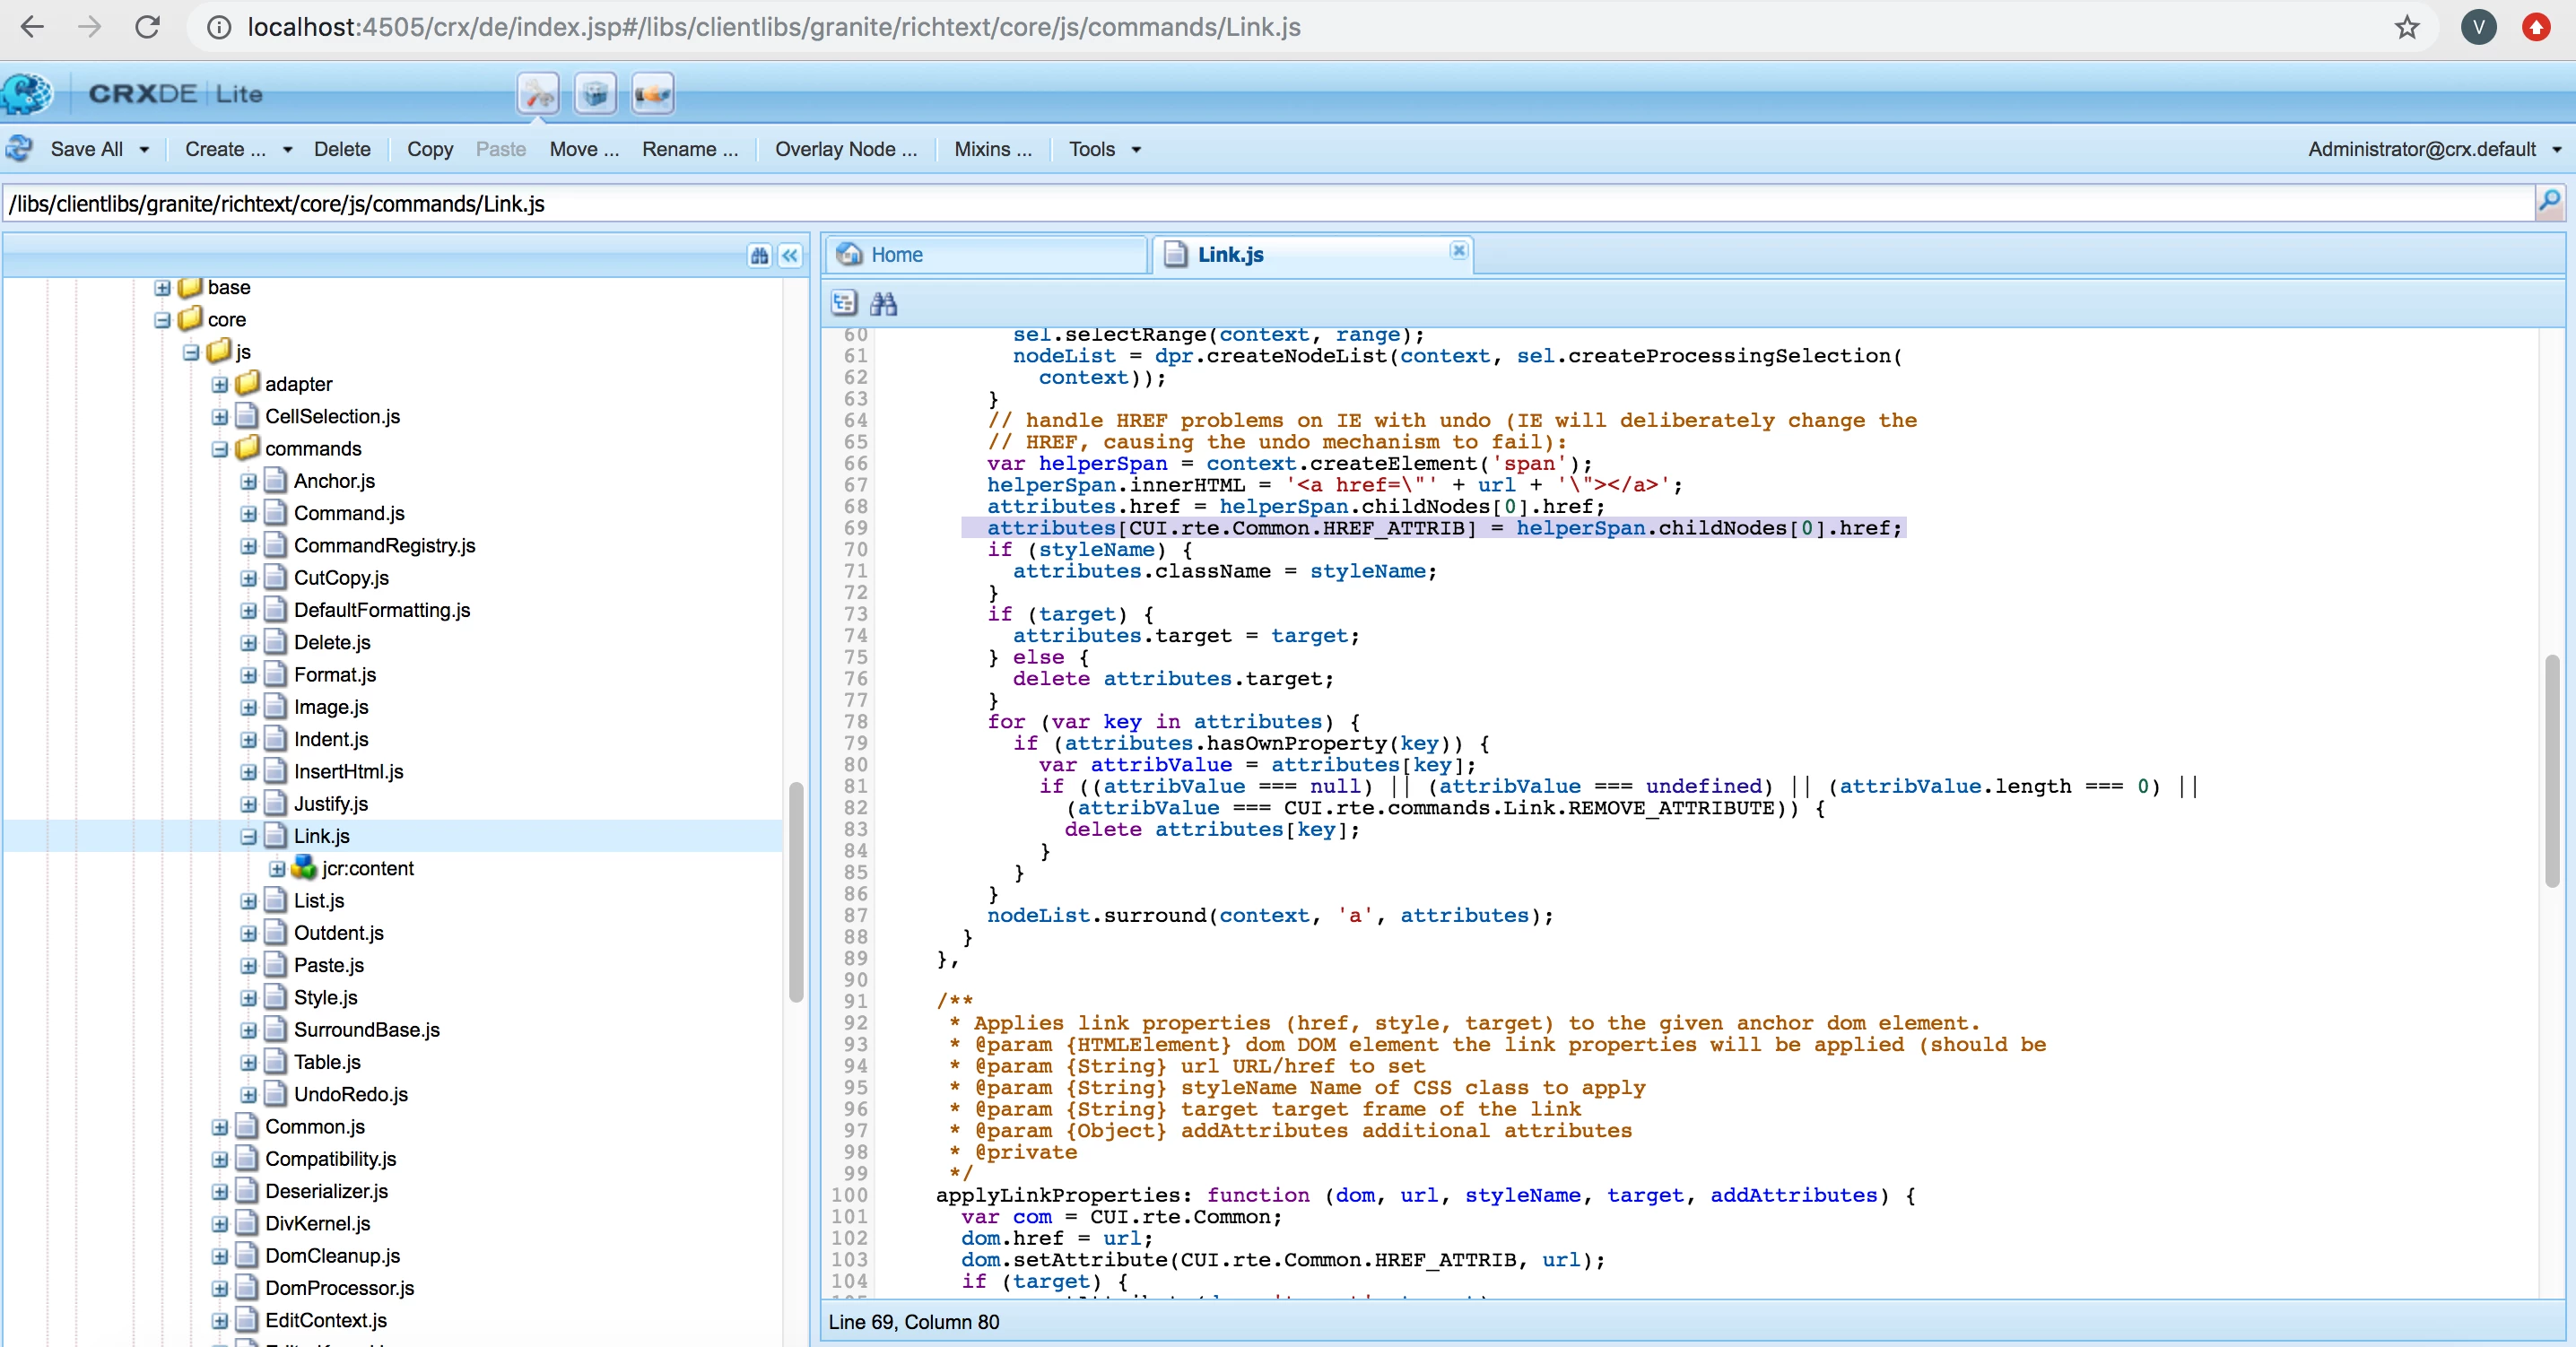
Task: Open the Package Manager cube icon
Action: click(595, 94)
